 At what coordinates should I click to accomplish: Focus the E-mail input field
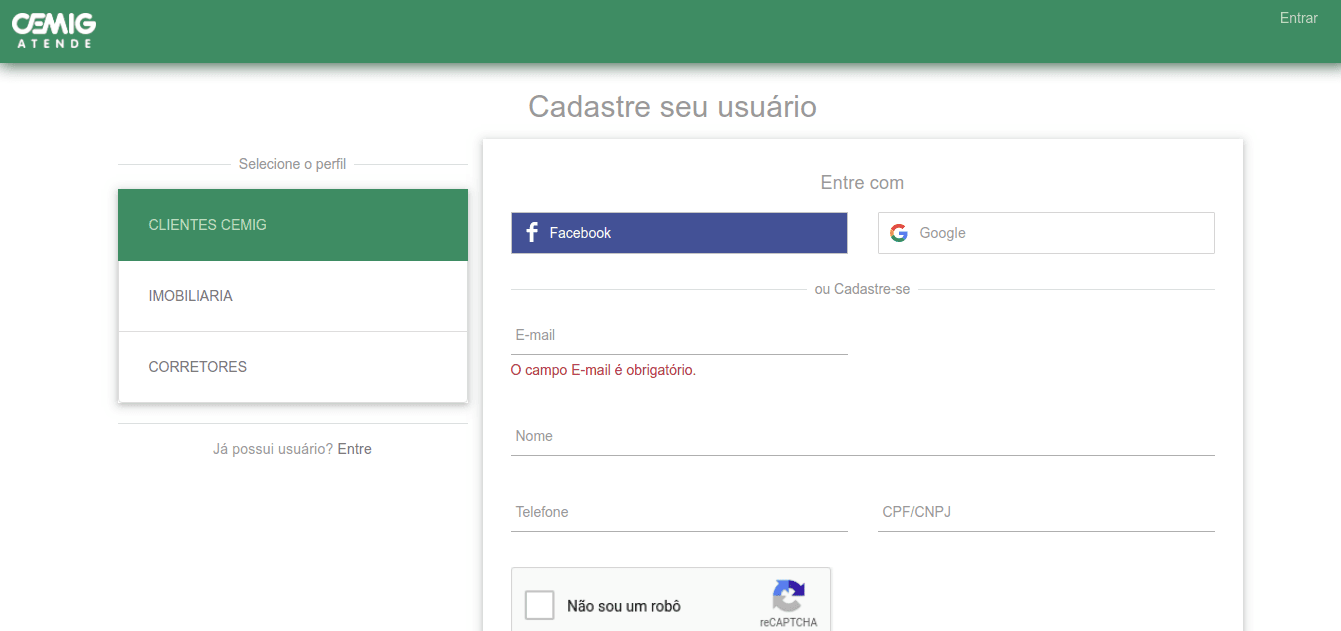click(679, 335)
